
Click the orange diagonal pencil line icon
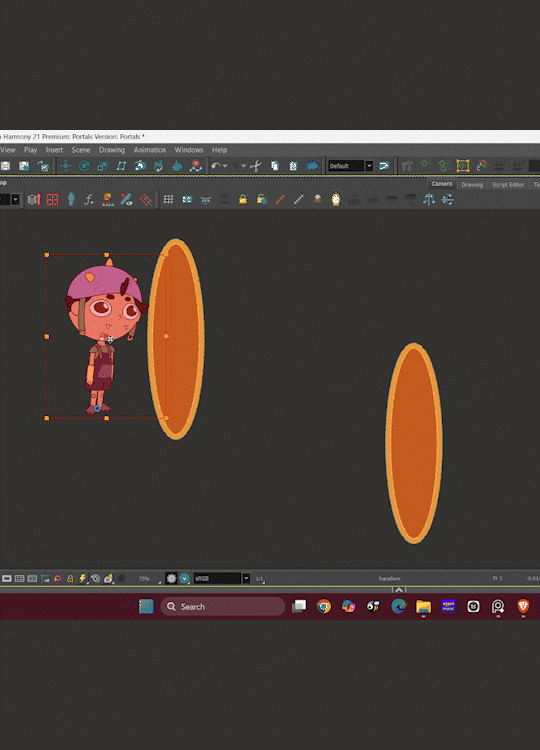point(280,199)
